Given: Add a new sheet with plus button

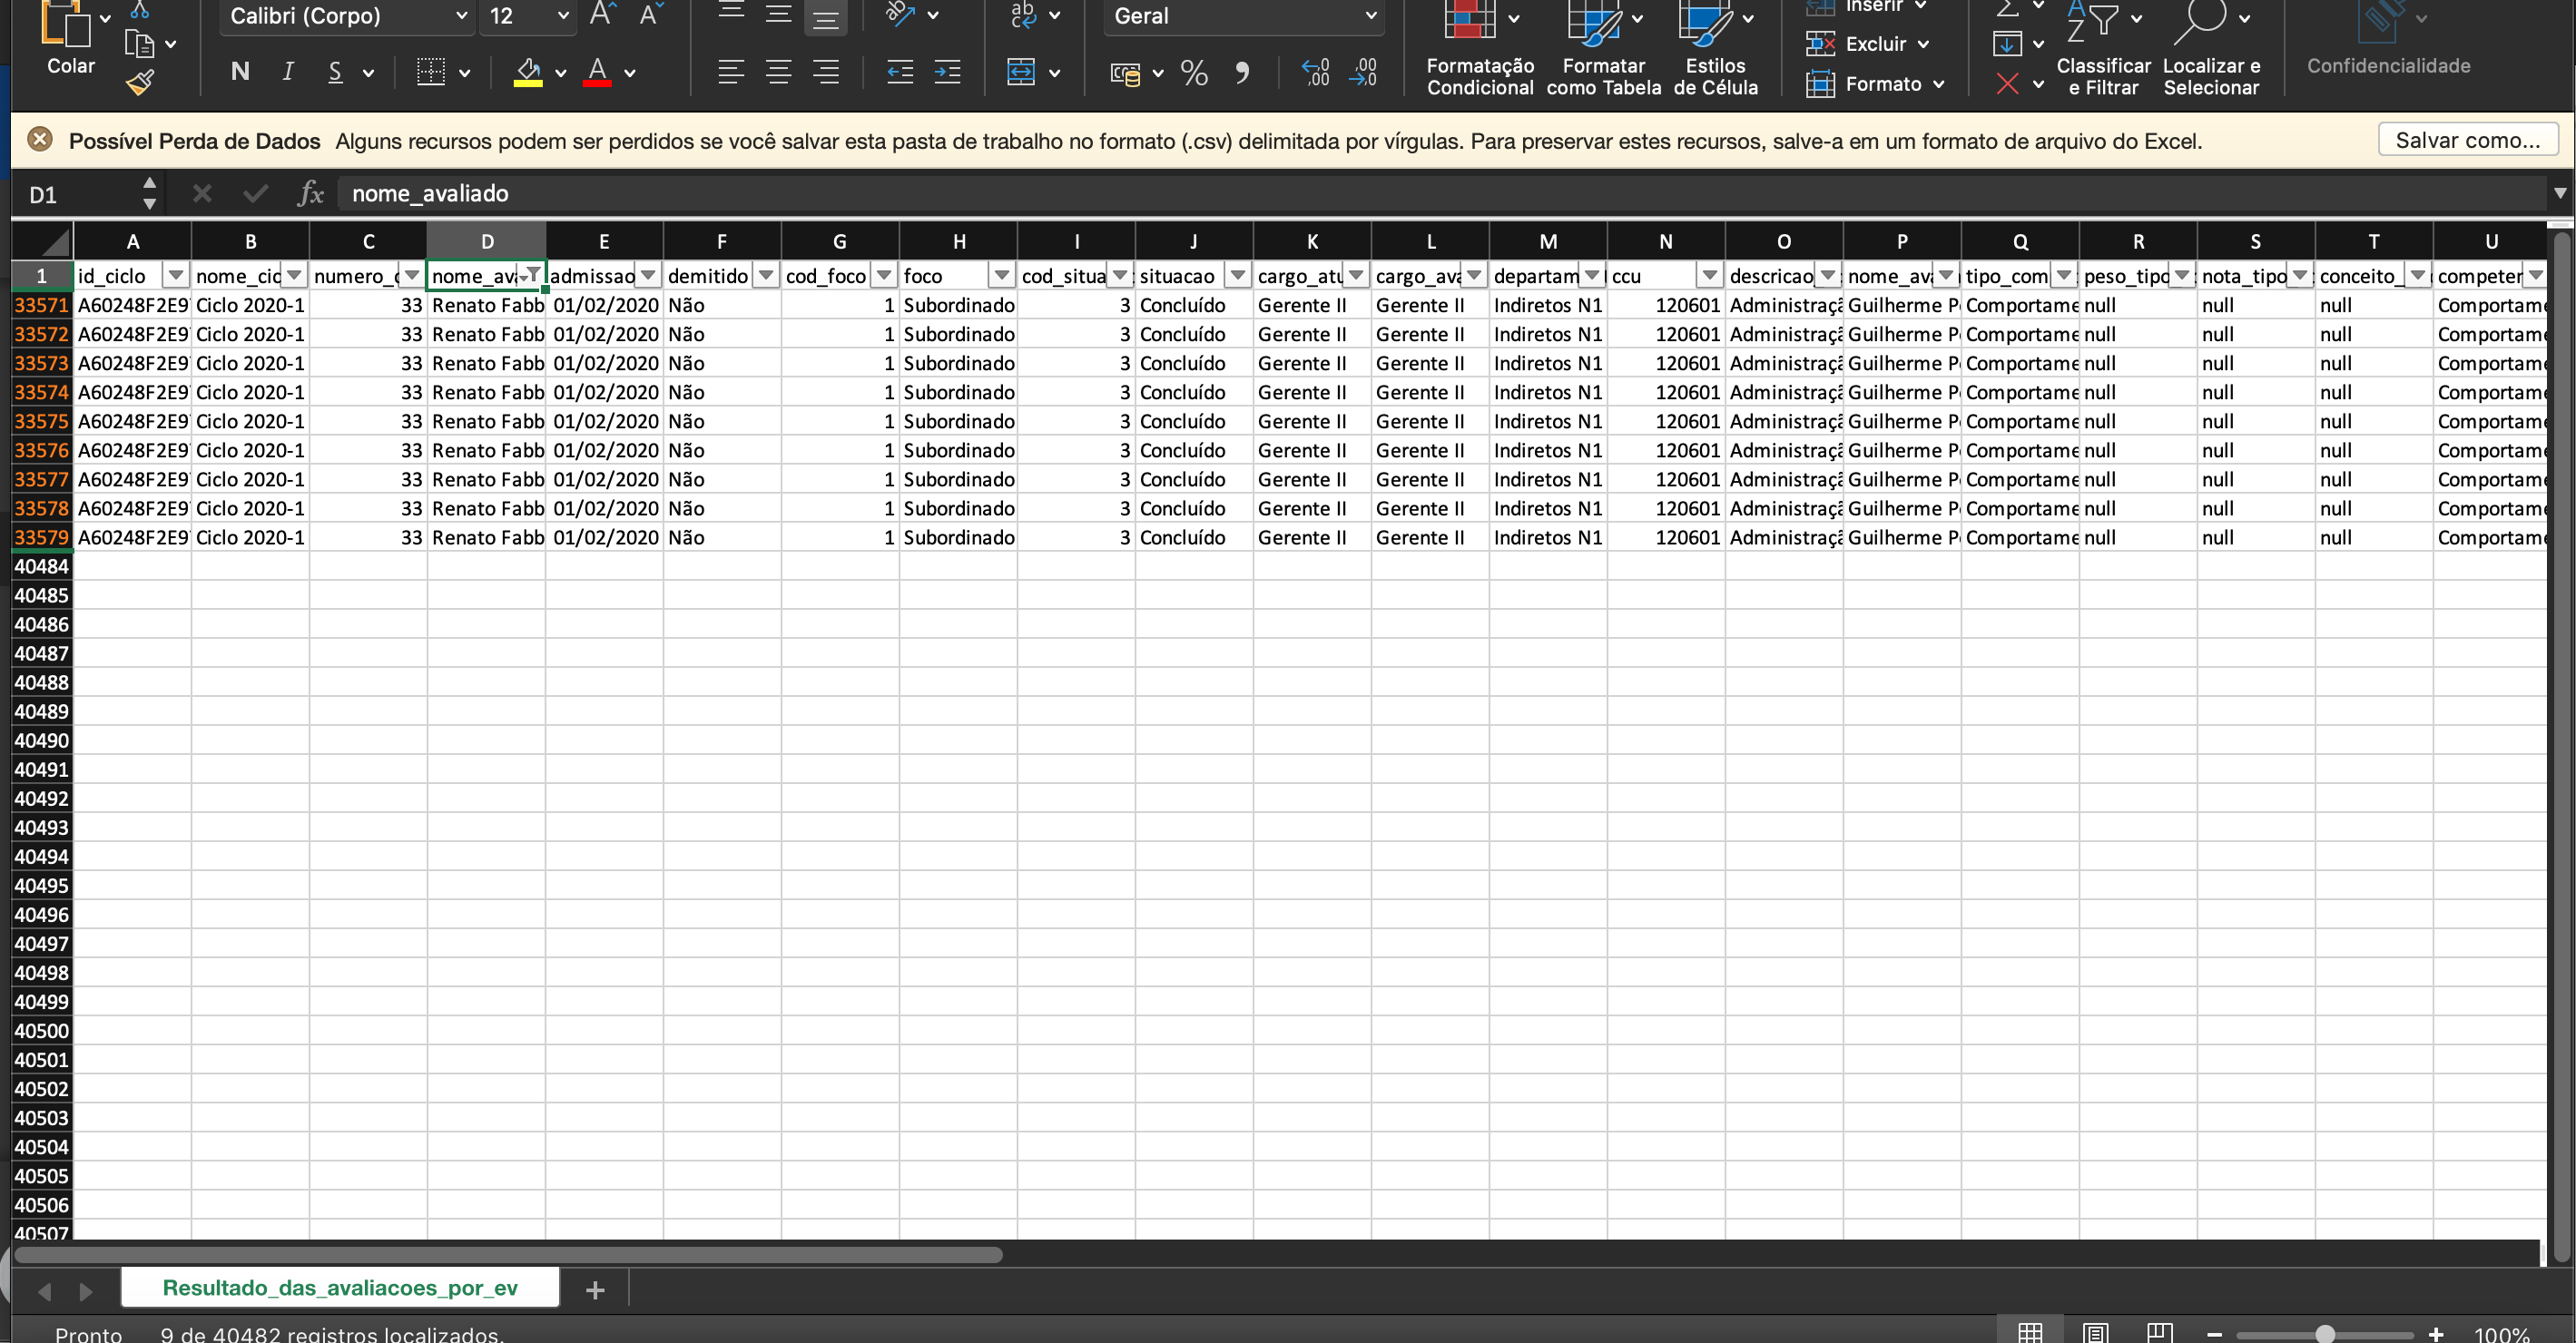Looking at the screenshot, I should point(595,1290).
